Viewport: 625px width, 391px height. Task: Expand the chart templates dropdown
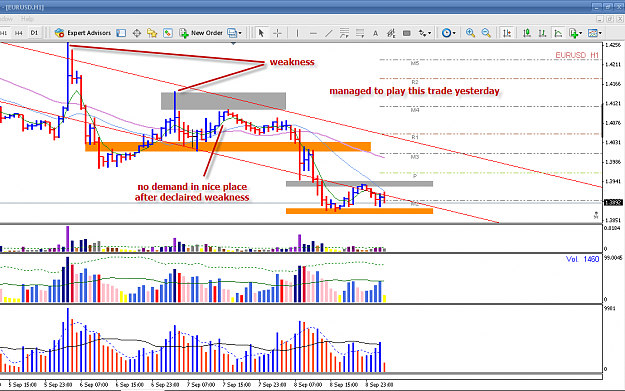point(600,33)
